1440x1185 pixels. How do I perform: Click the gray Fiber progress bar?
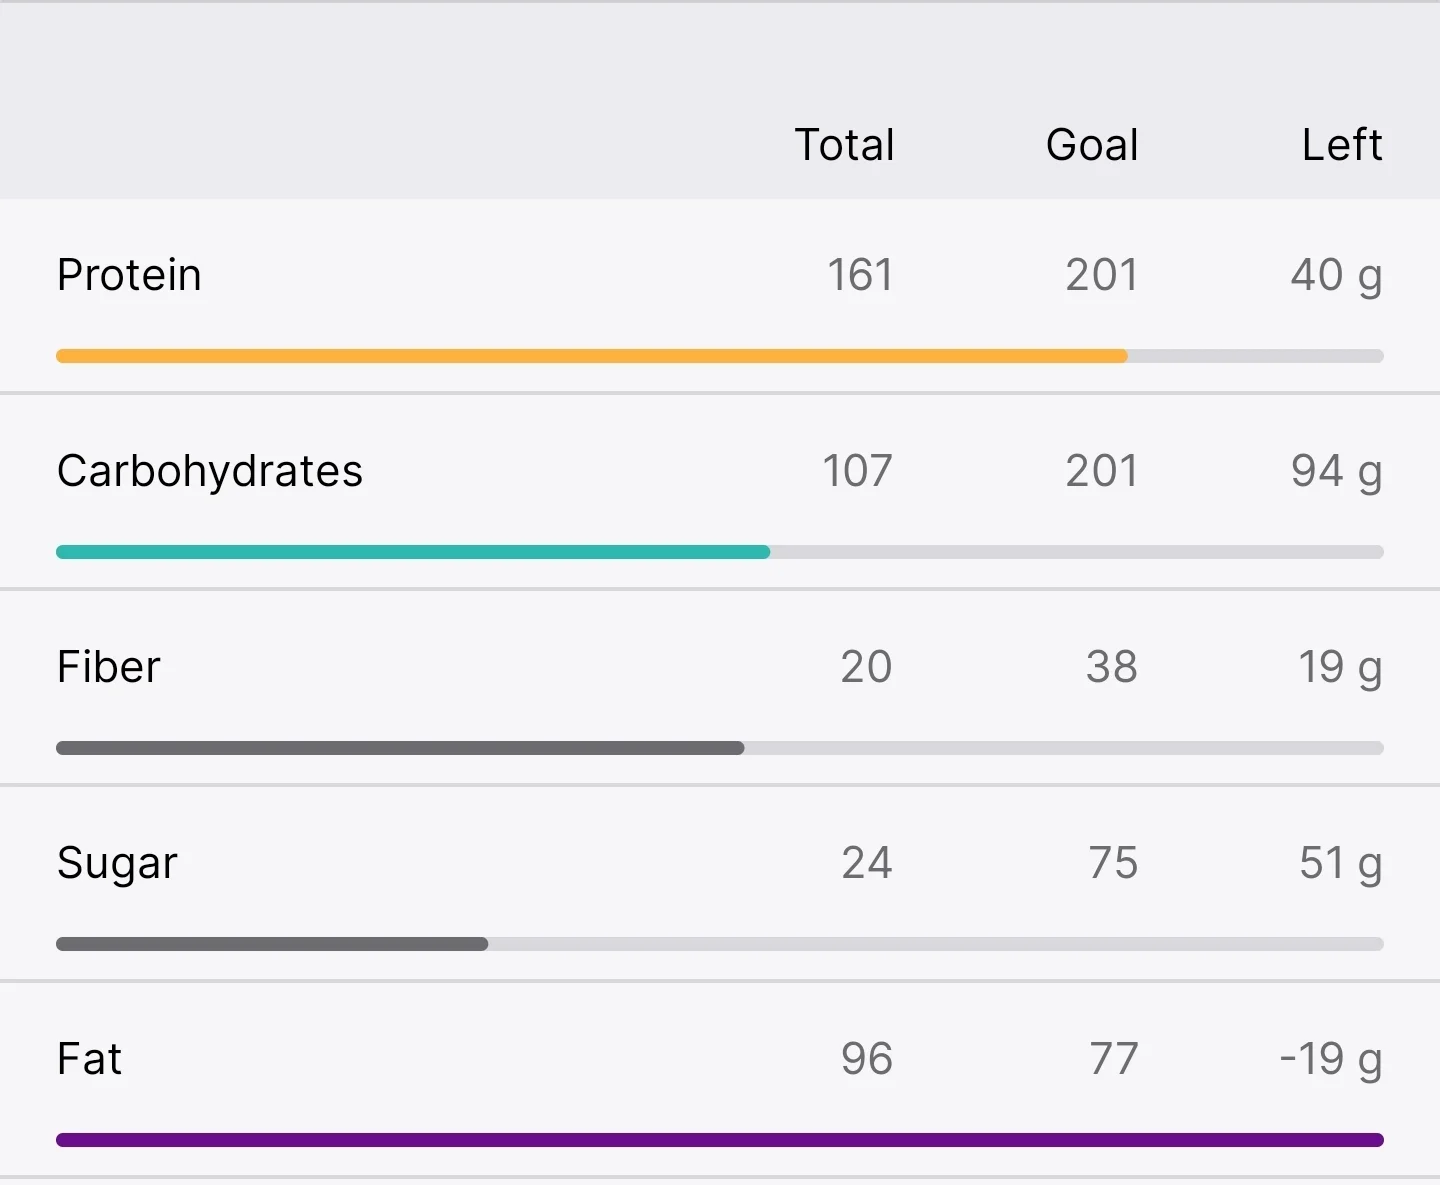(x=720, y=748)
